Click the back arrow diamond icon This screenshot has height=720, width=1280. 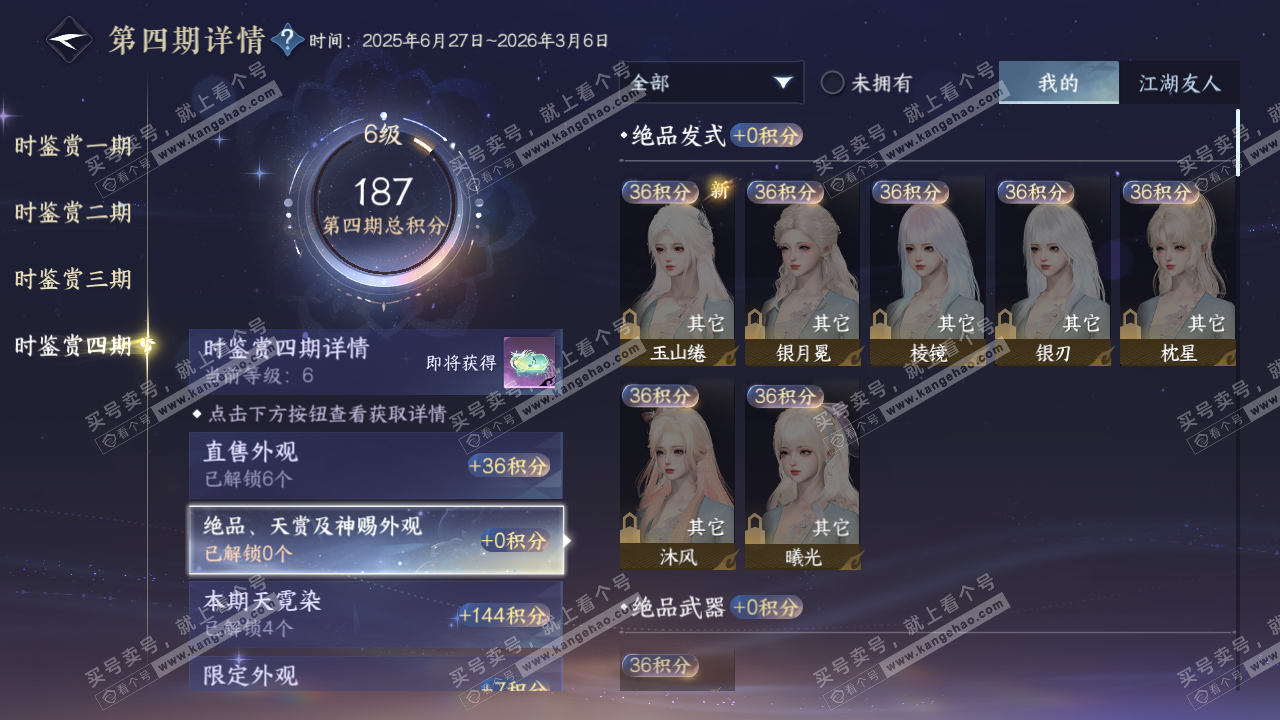click(70, 40)
